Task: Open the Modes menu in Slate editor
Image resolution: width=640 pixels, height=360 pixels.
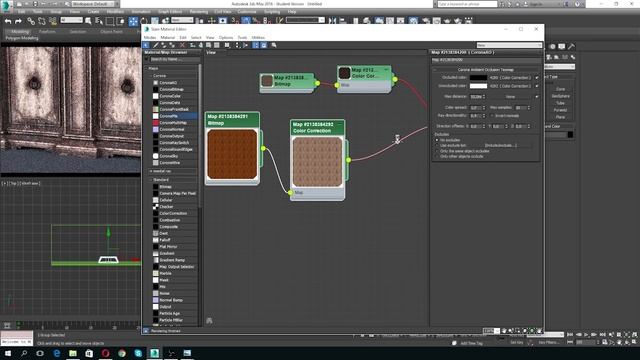Action: pos(150,38)
